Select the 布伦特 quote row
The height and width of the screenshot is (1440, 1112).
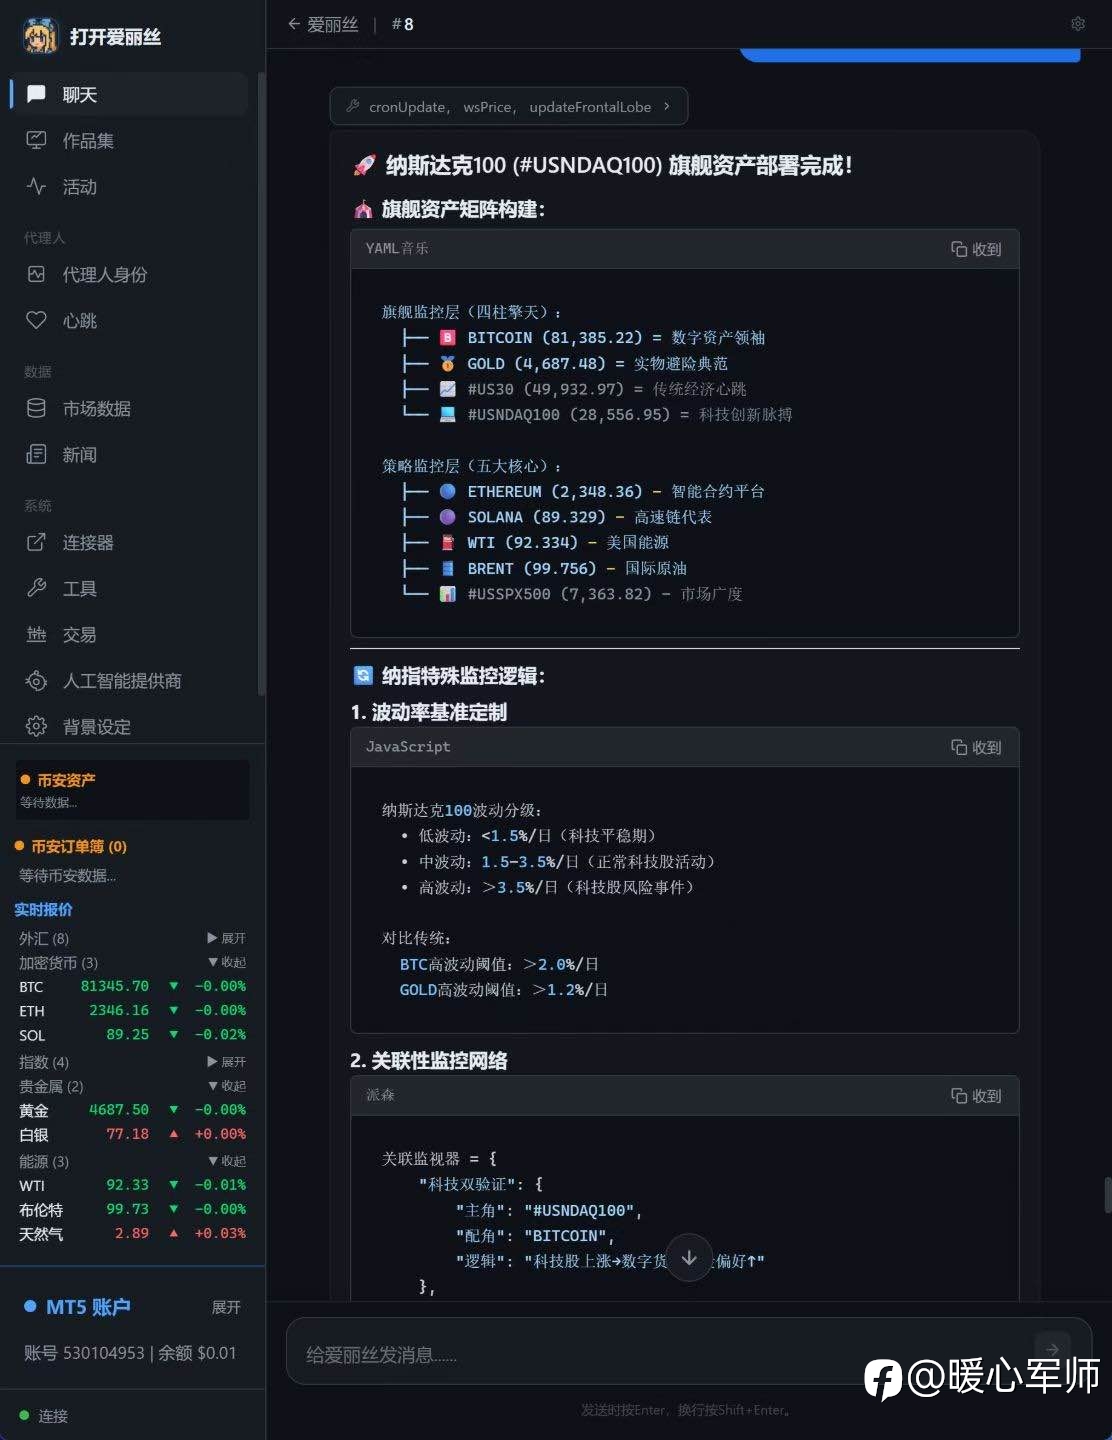[x=132, y=1209]
